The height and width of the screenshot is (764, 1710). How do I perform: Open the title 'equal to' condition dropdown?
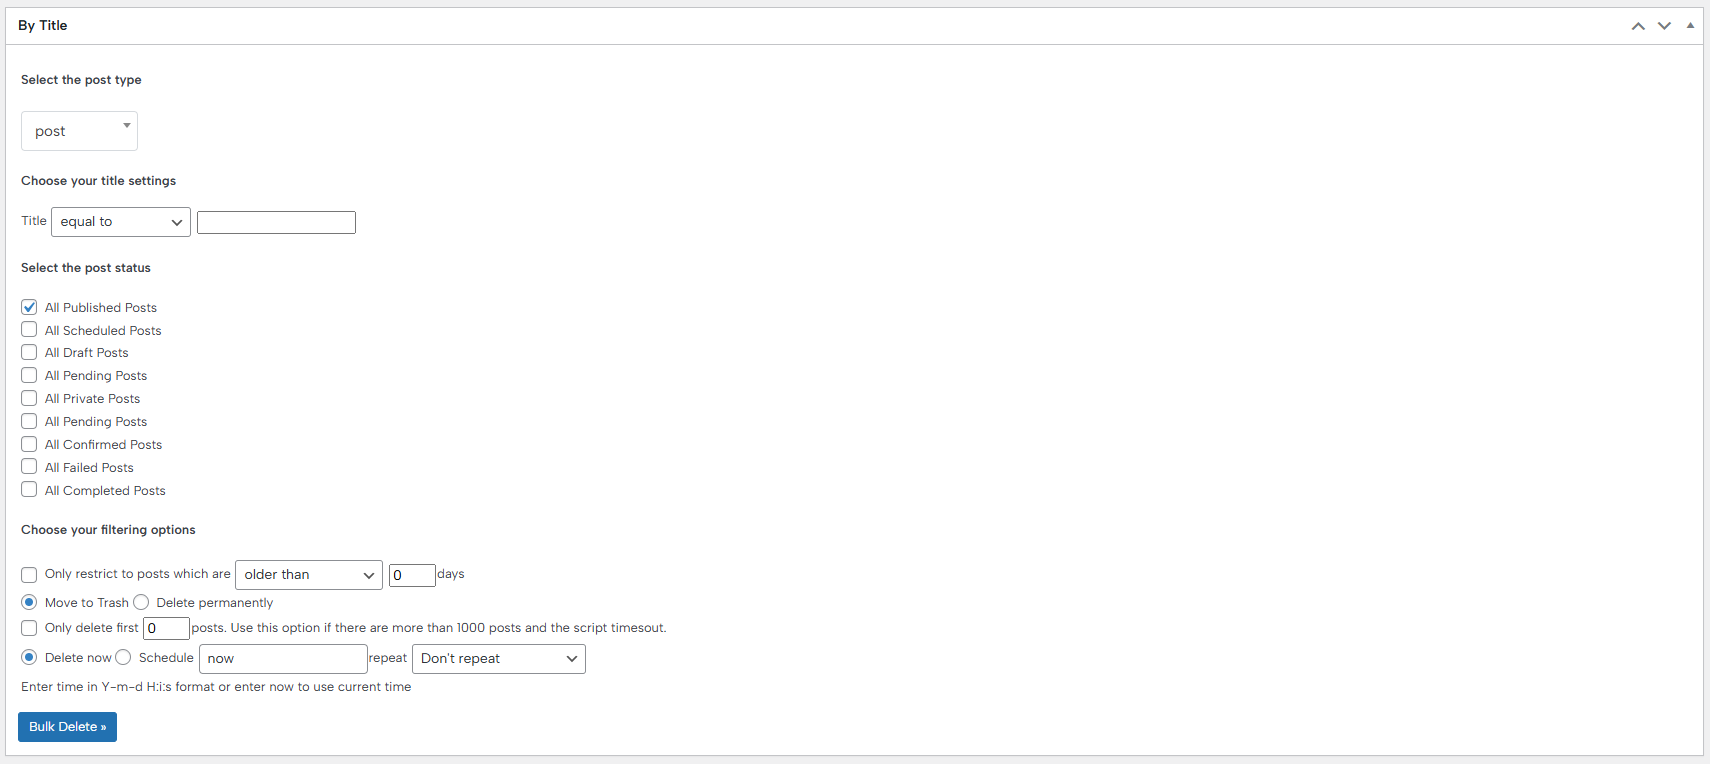(120, 222)
